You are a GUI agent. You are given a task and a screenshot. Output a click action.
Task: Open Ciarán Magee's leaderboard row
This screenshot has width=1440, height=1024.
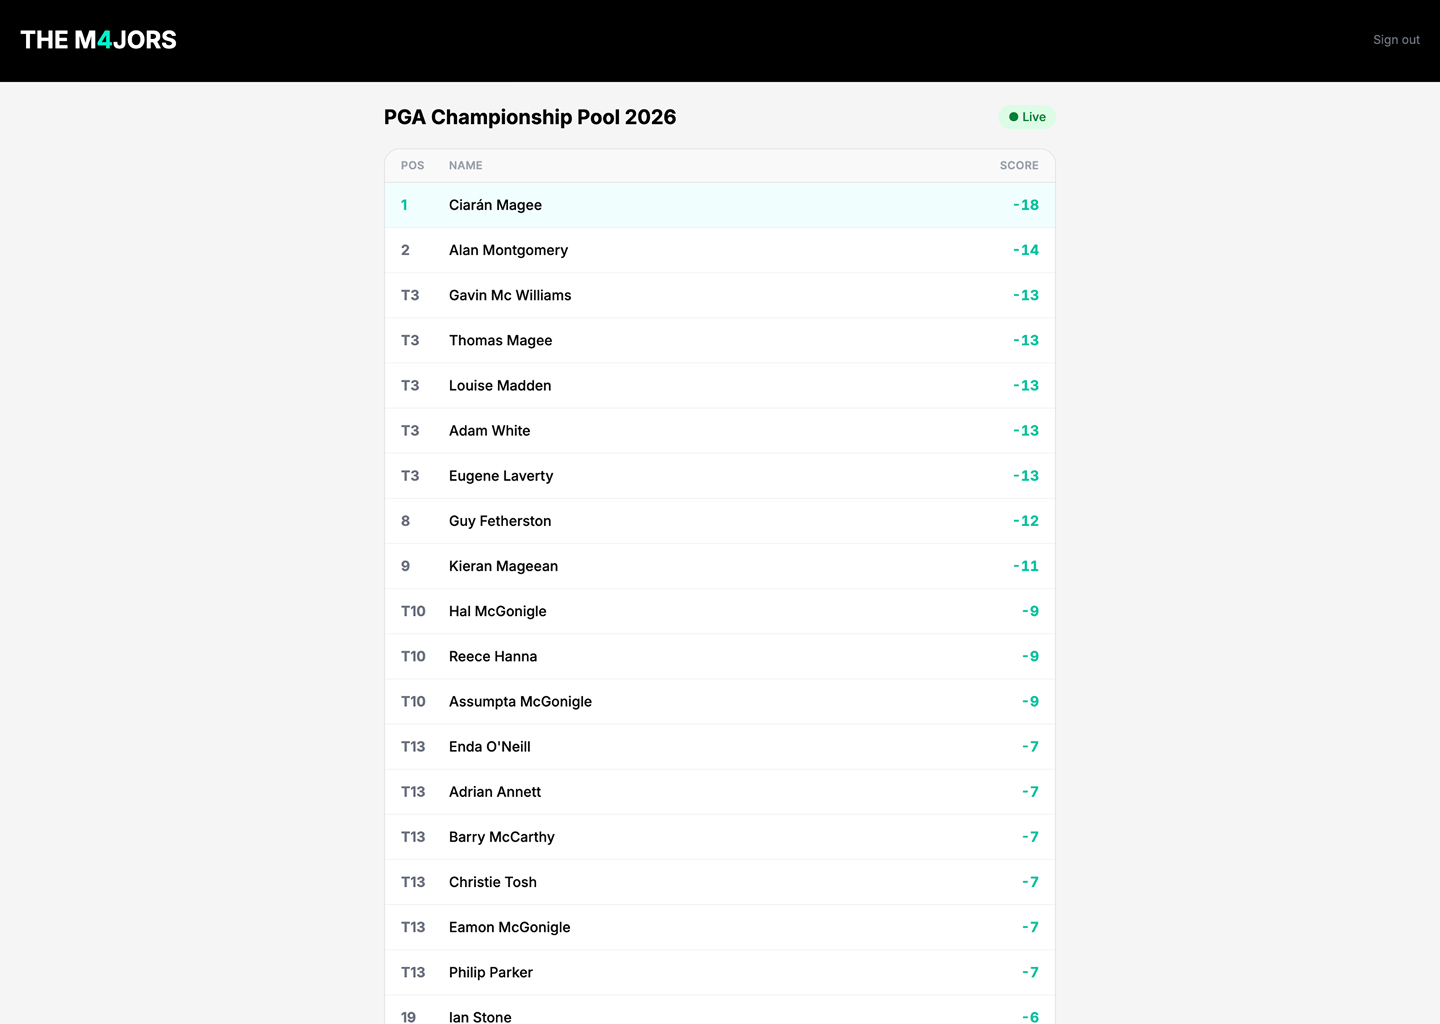click(x=720, y=205)
